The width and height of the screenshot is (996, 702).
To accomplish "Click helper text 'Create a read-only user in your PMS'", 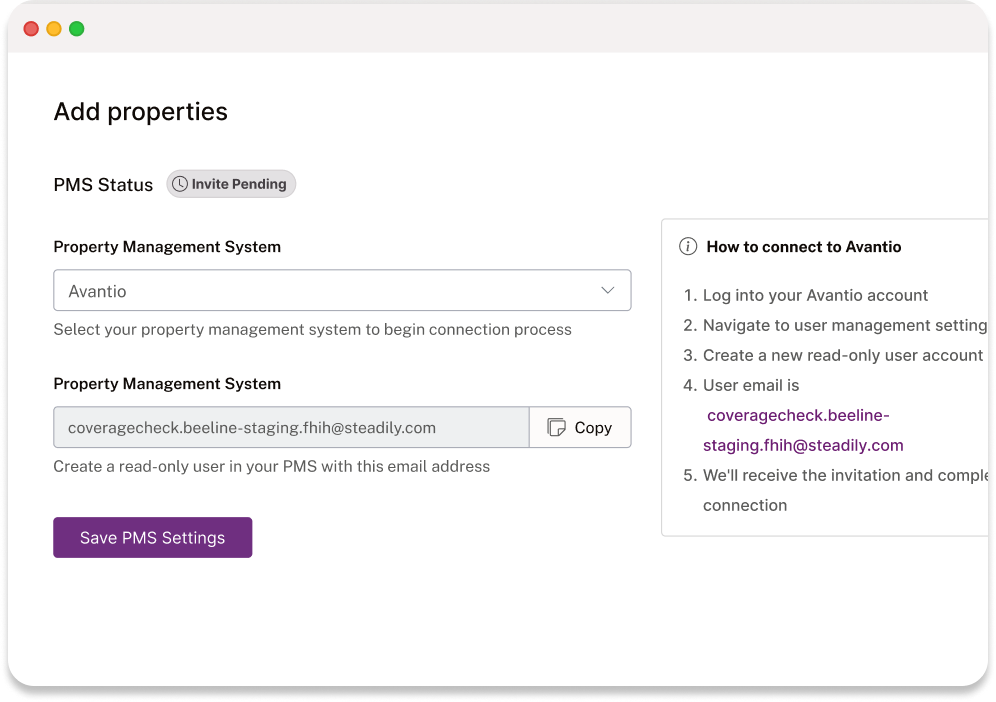I will click(x=271, y=466).
